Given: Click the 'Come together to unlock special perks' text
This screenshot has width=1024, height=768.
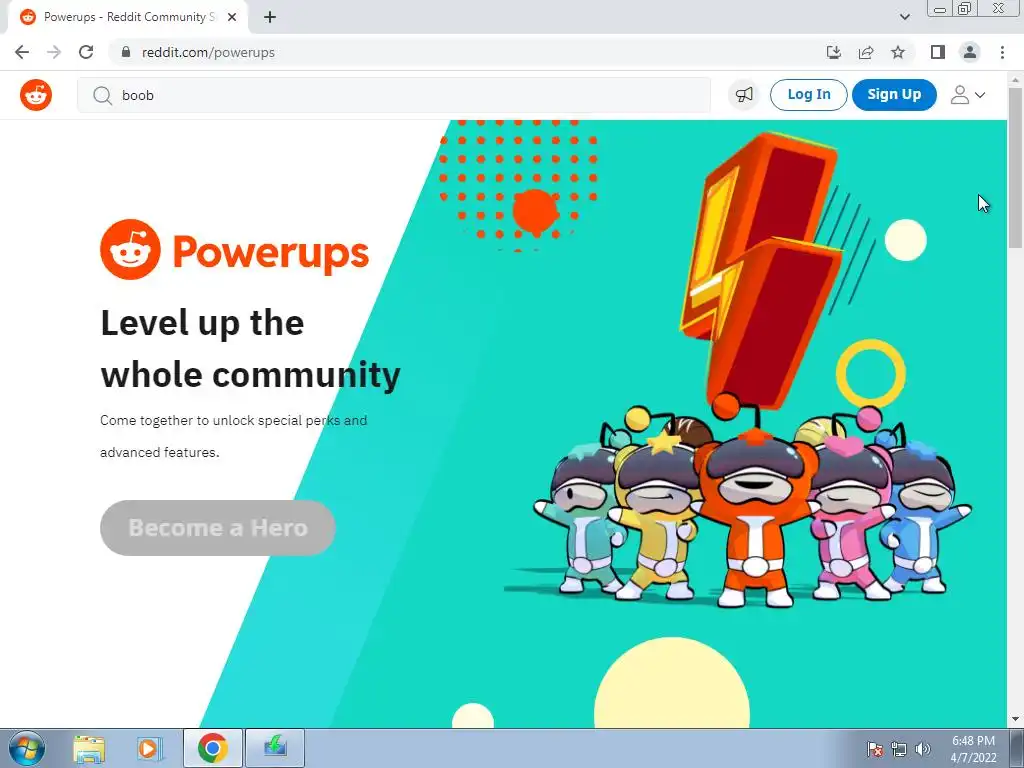Looking at the screenshot, I should [233, 436].
